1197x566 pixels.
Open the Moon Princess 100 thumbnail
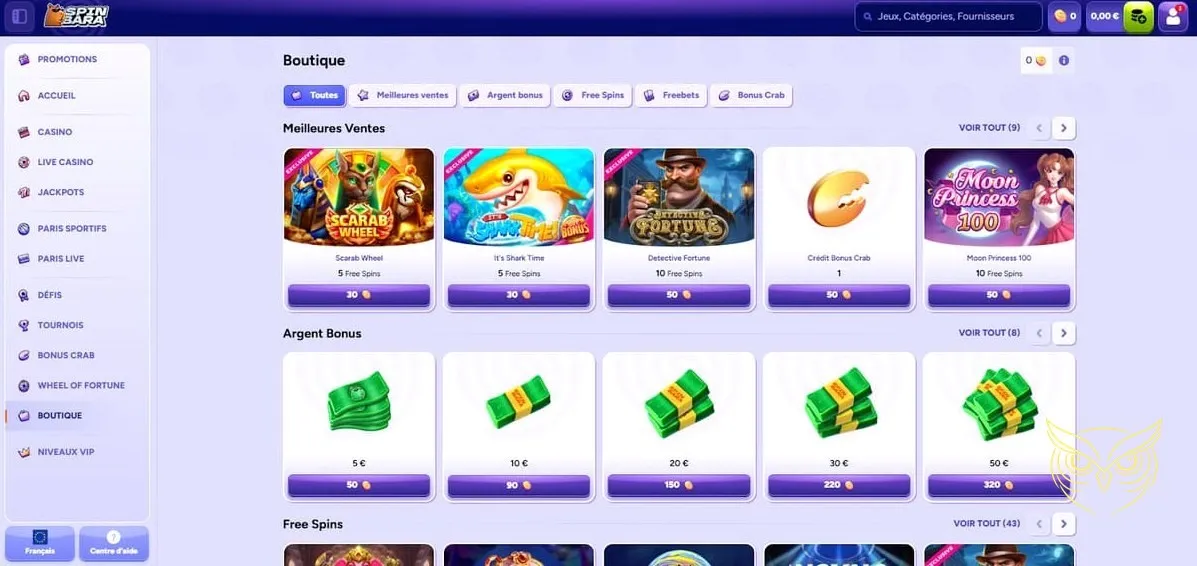point(999,197)
